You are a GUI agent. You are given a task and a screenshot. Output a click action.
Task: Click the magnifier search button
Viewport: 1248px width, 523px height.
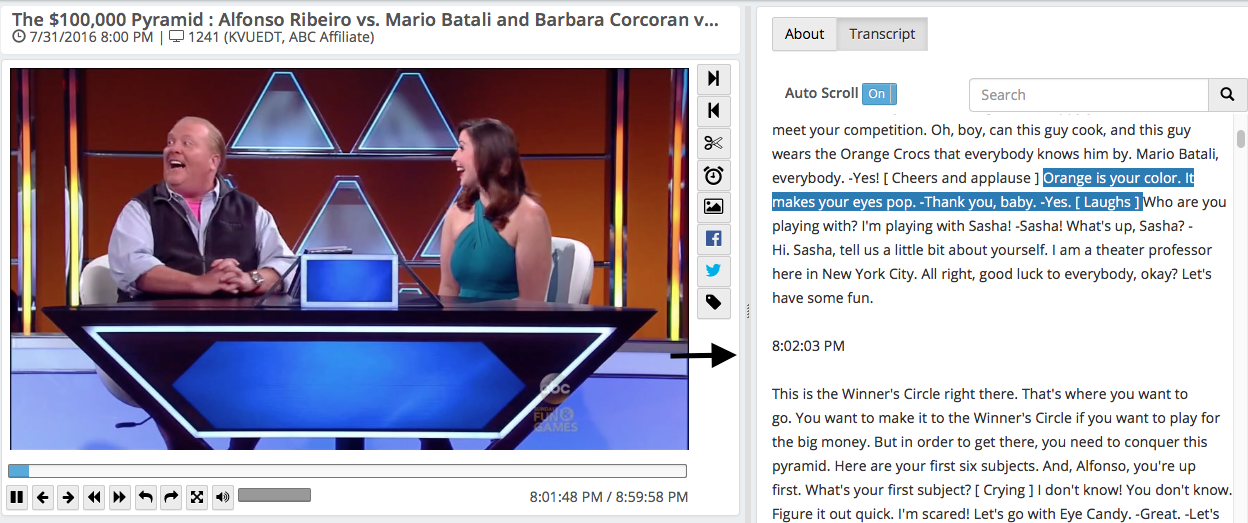[1228, 95]
